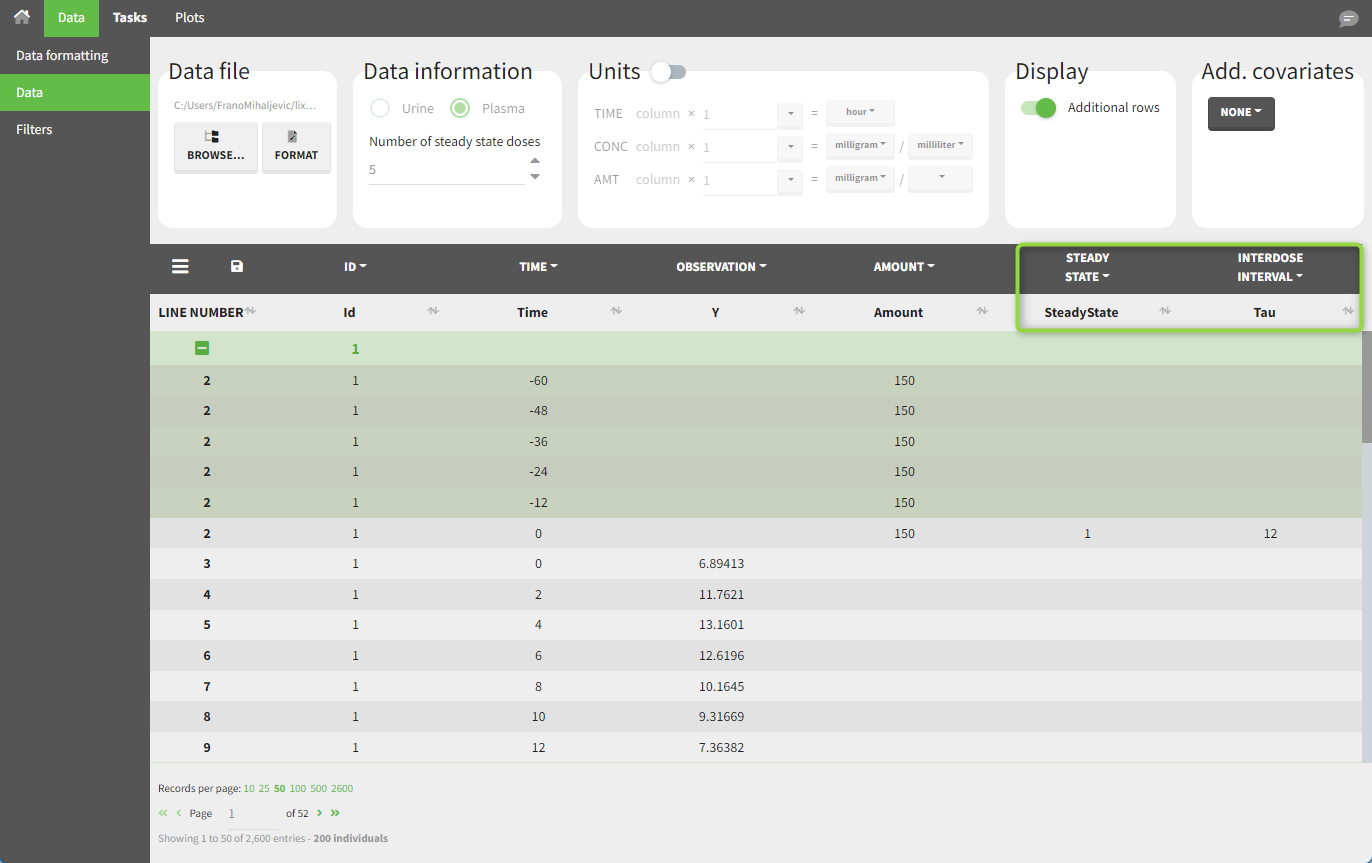1372x863 pixels.
Task: Open the OBSERVATION column type dropdown
Action: (720, 267)
